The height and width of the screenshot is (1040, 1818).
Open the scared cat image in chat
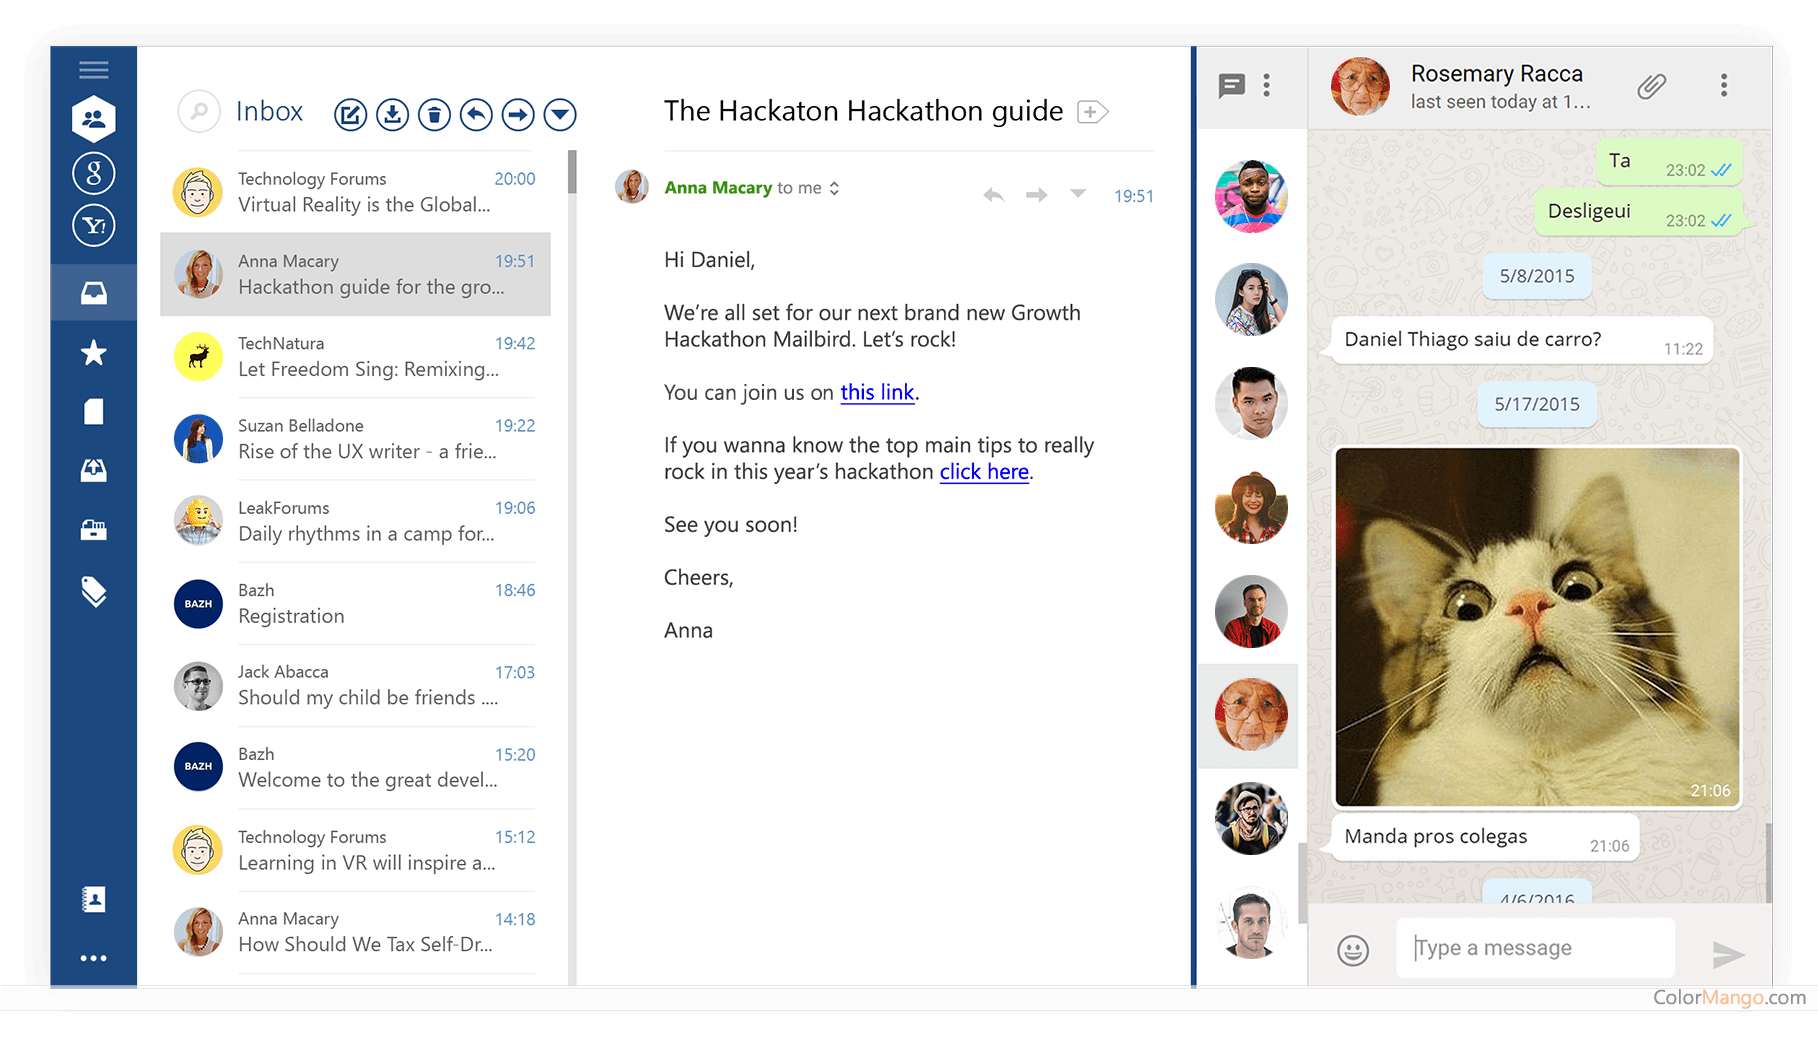pyautogui.click(x=1537, y=626)
